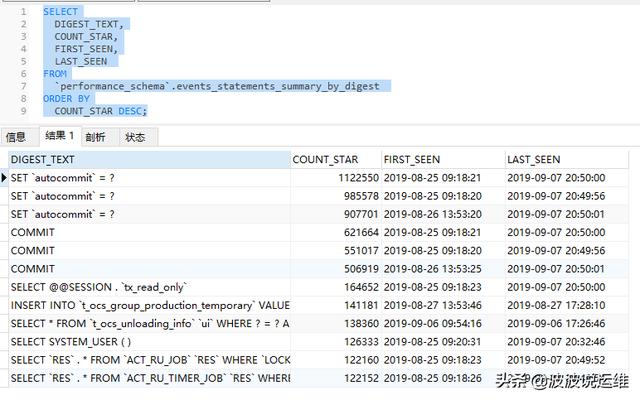Click the LAST_SEEN column header
This screenshot has width=640, height=400.
pyautogui.click(x=567, y=160)
